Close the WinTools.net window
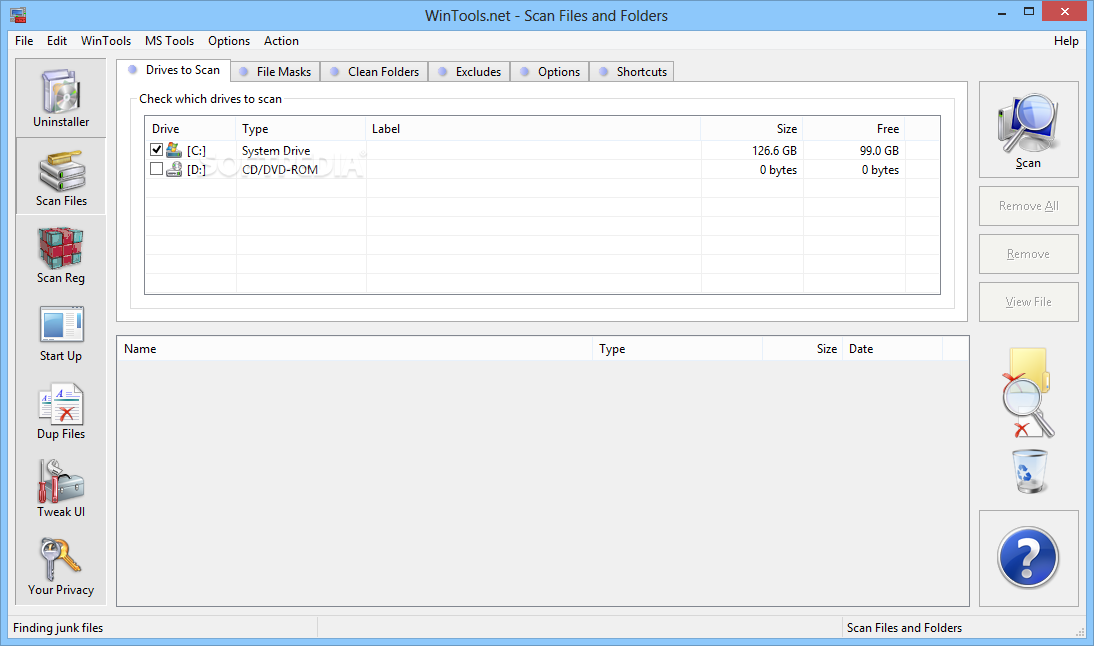Image resolution: width=1094 pixels, height=646 pixels. click(x=1065, y=12)
